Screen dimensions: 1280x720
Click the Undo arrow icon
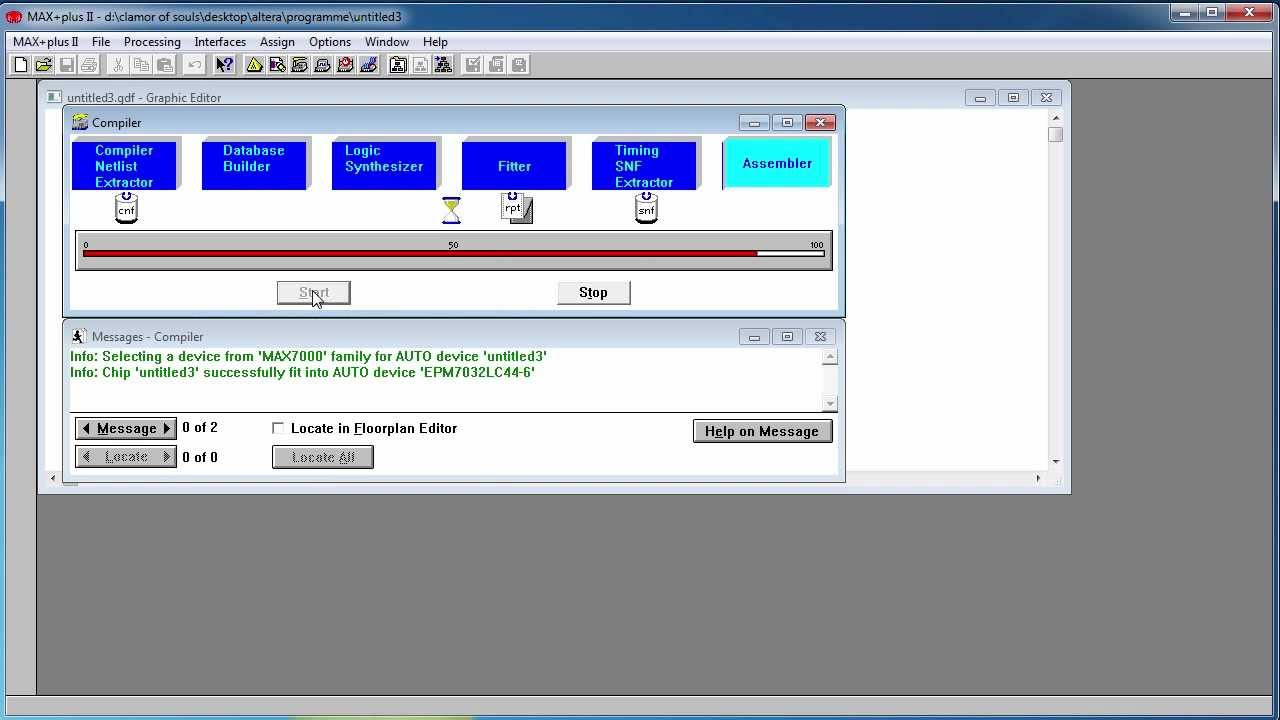(194, 65)
